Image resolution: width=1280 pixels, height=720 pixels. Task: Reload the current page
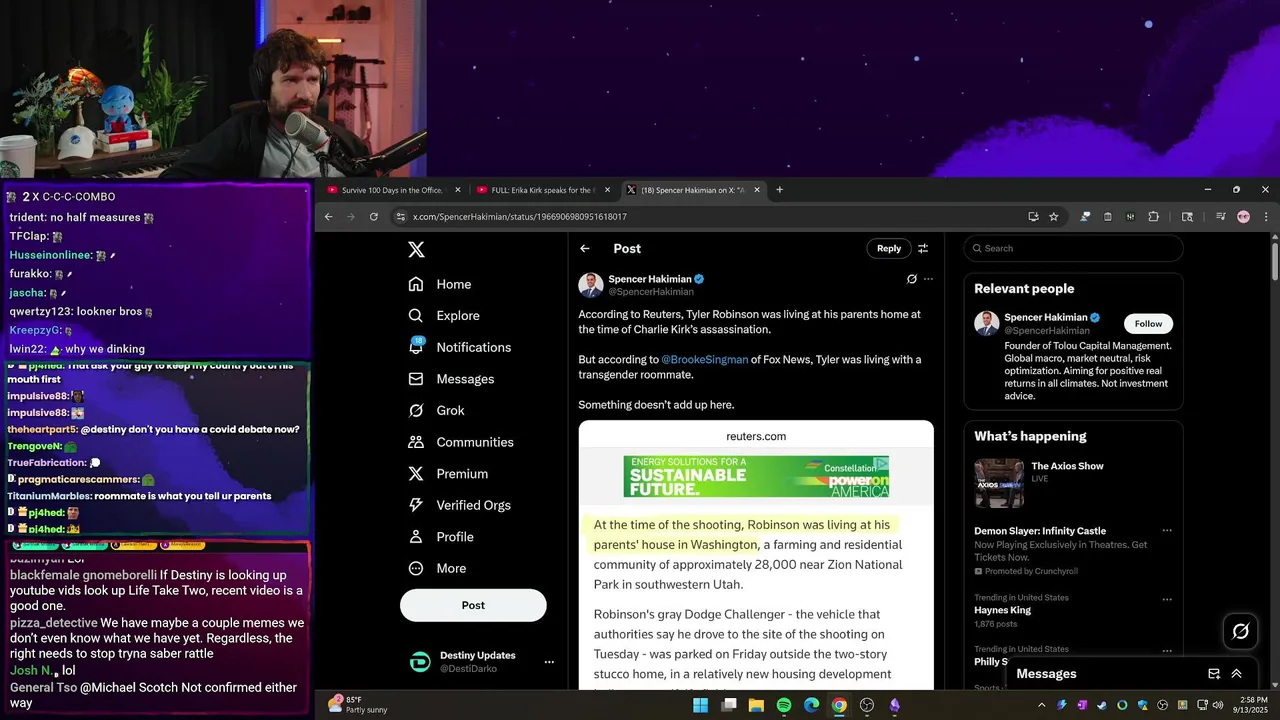[x=374, y=217]
